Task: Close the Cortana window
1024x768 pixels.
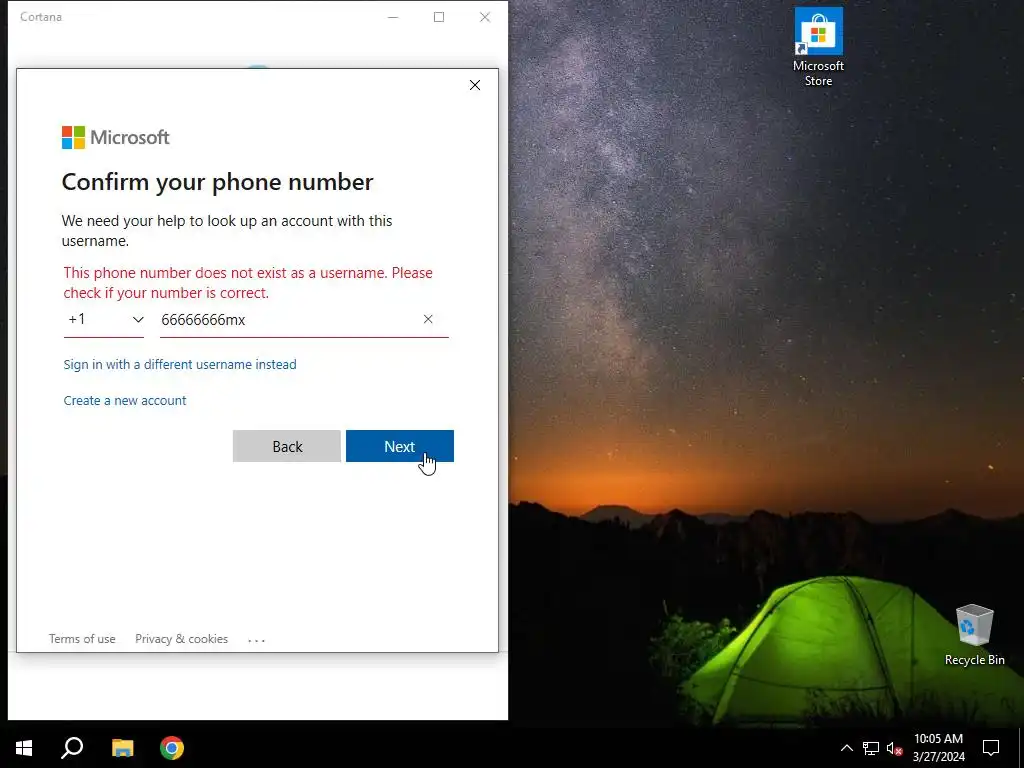Action: click(485, 17)
